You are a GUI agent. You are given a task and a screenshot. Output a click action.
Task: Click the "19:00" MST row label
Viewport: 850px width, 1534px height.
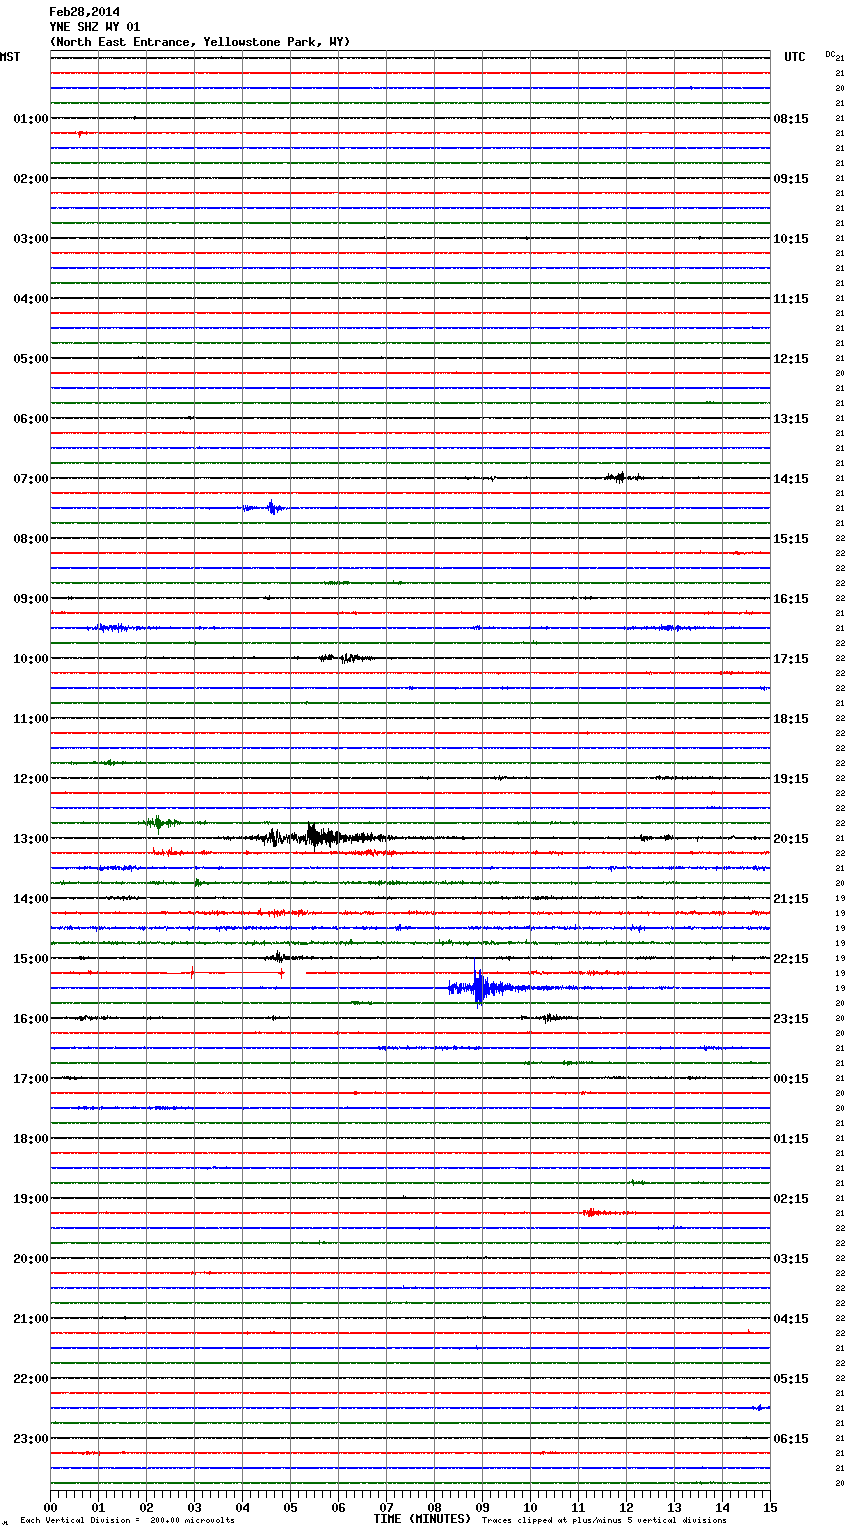pos(31,1199)
